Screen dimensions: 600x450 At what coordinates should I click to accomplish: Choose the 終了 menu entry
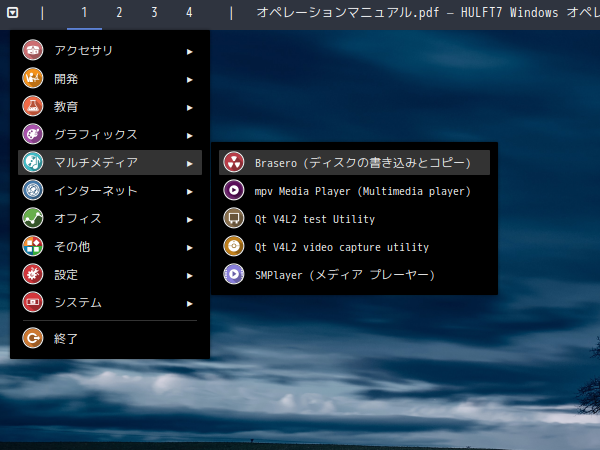coord(110,338)
